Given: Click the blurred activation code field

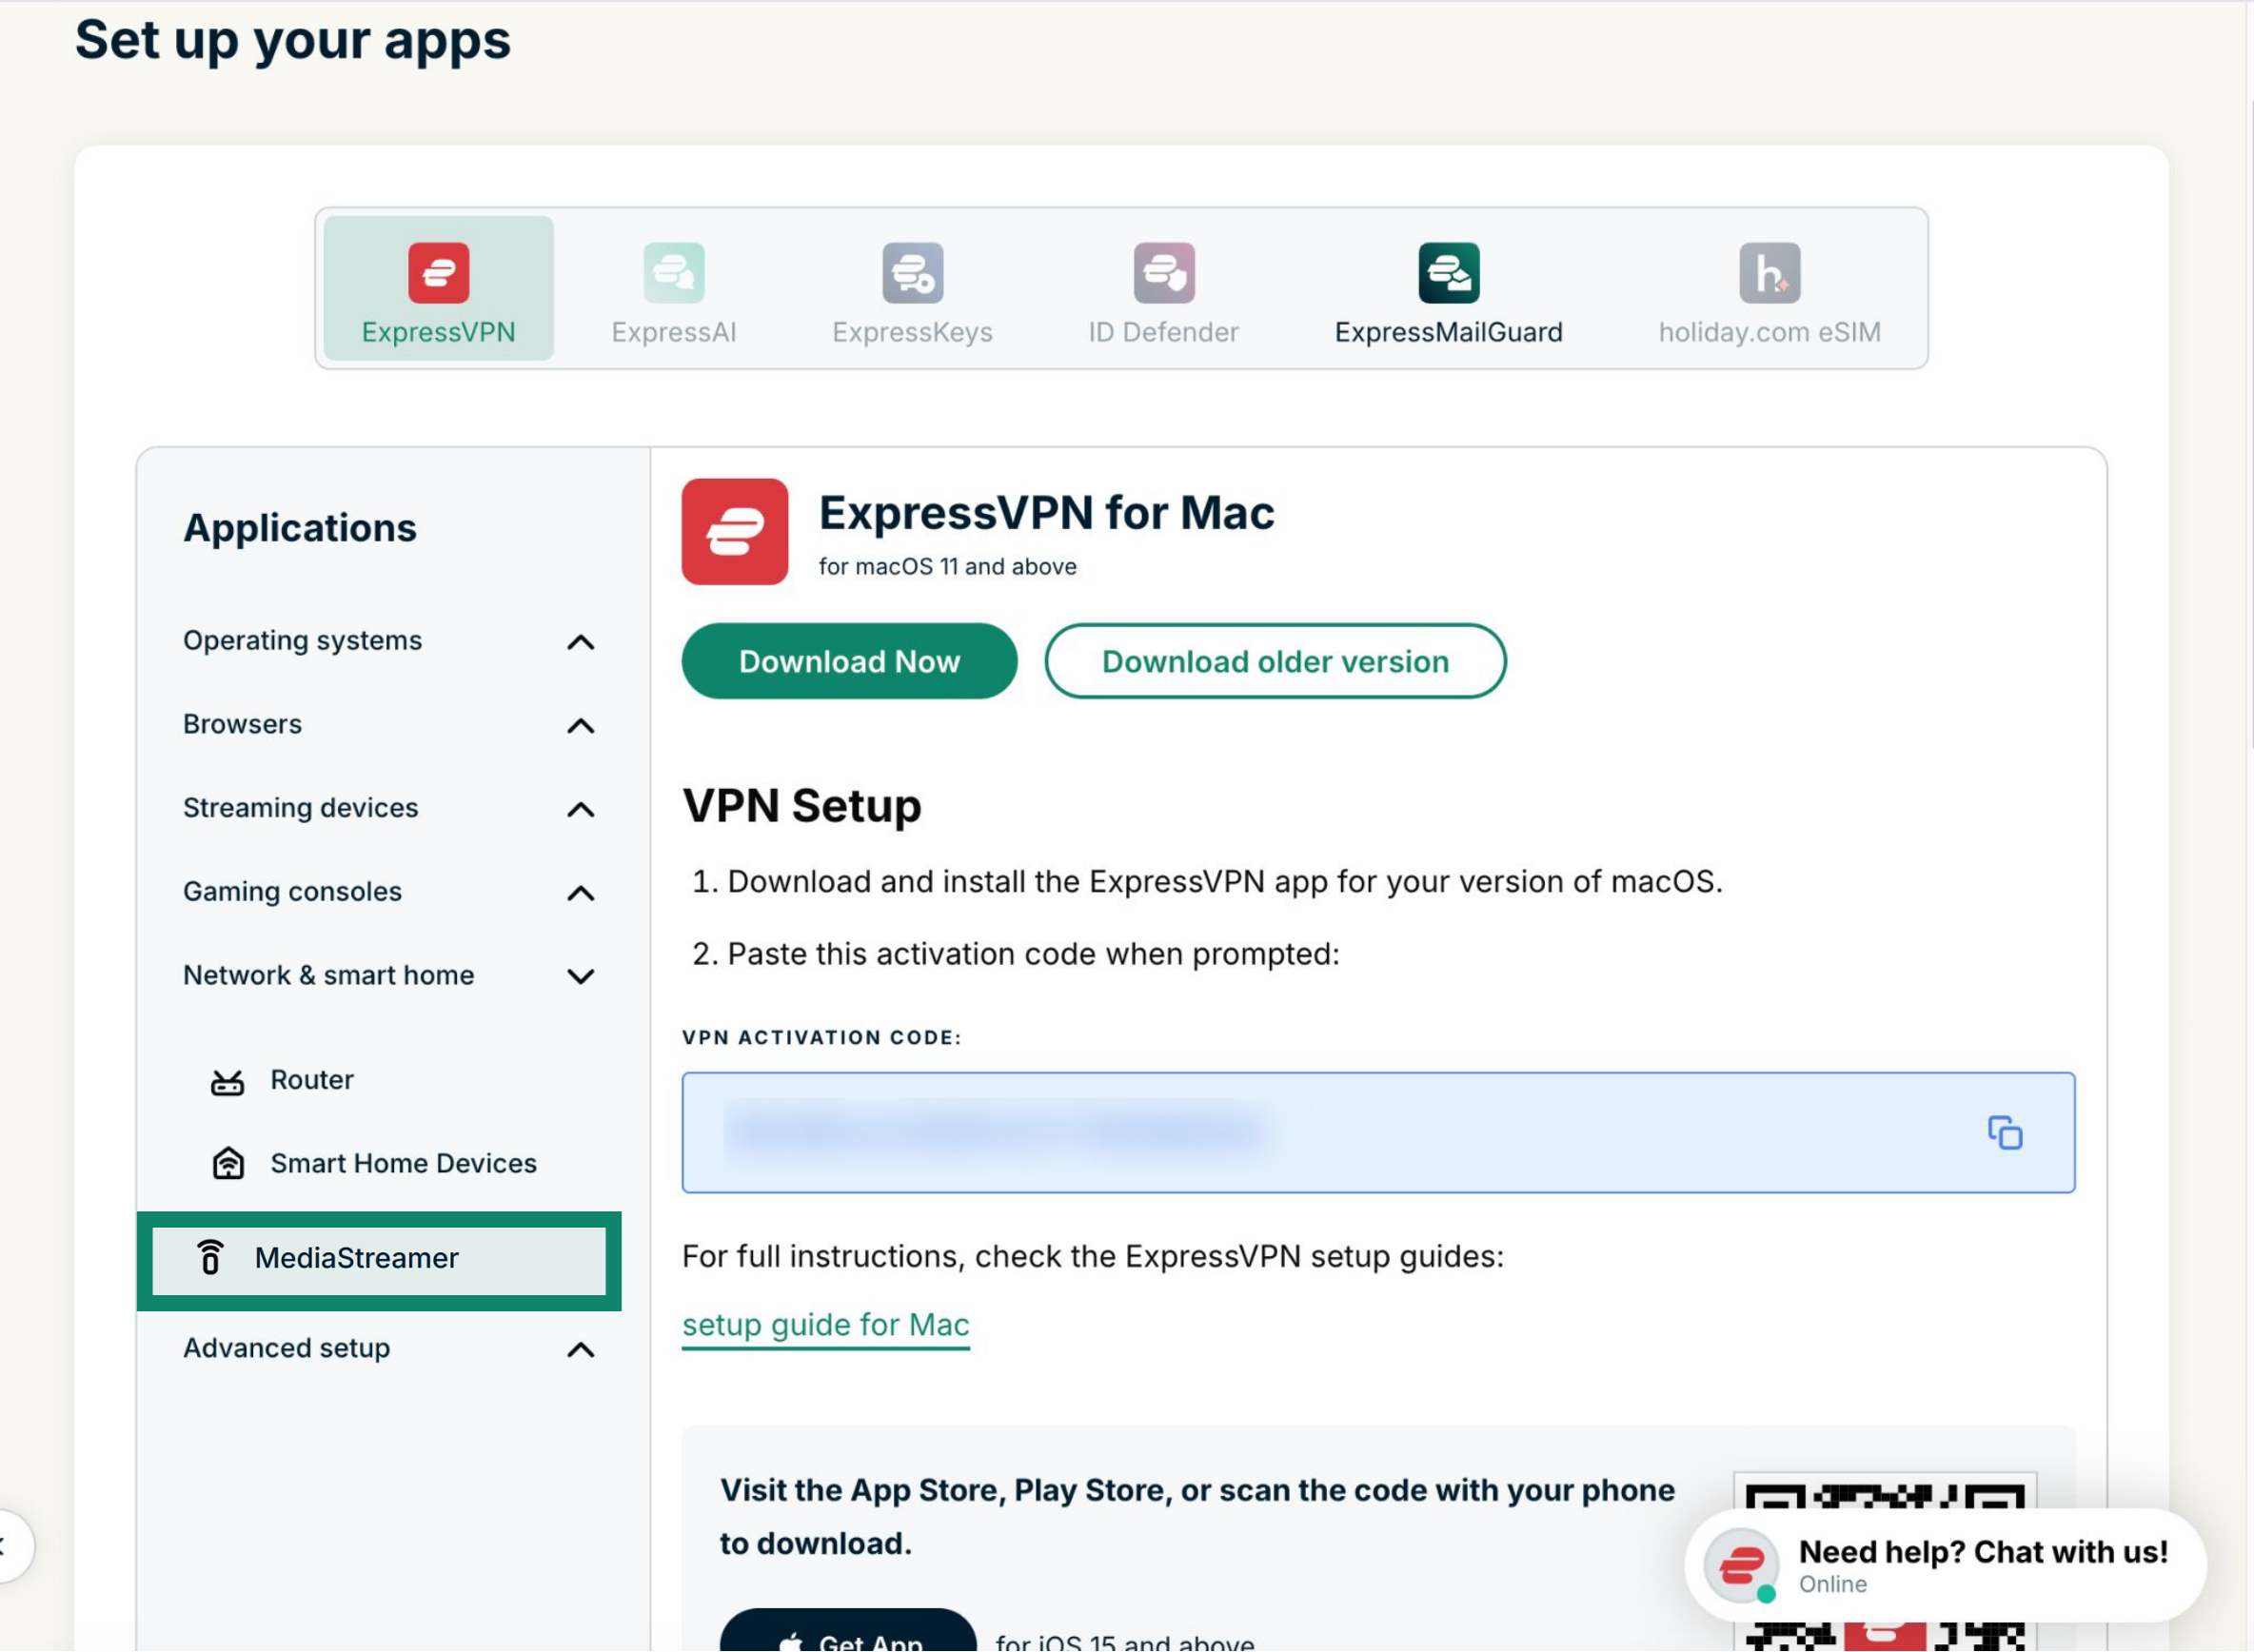Looking at the screenshot, I should 1378,1133.
